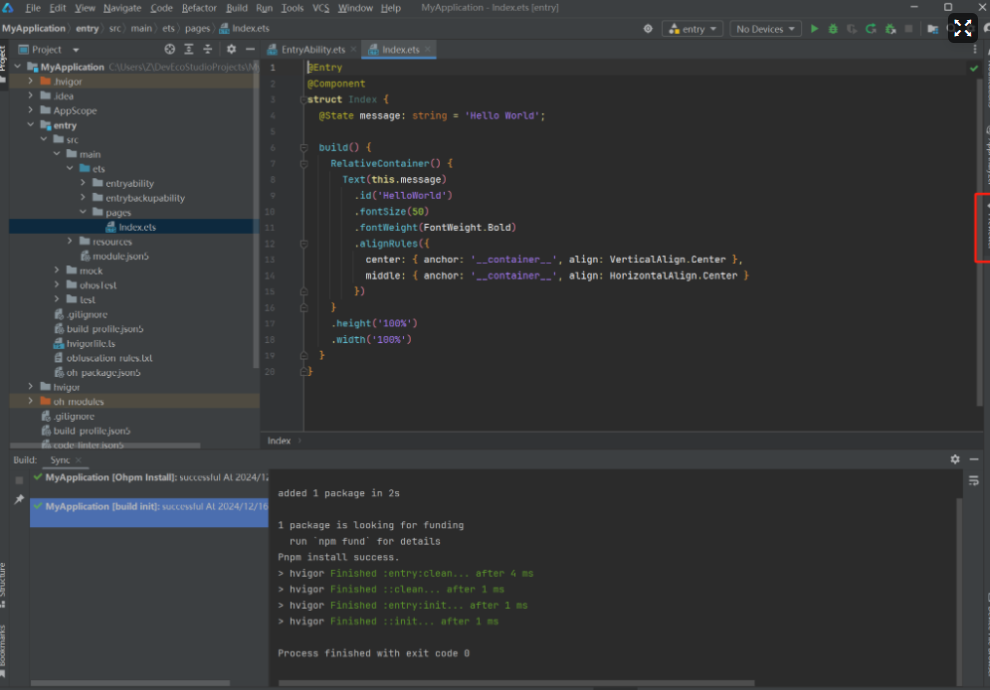The width and height of the screenshot is (990, 690).
Task: Toggle code fold on RelativeContainer line
Action: point(303,164)
